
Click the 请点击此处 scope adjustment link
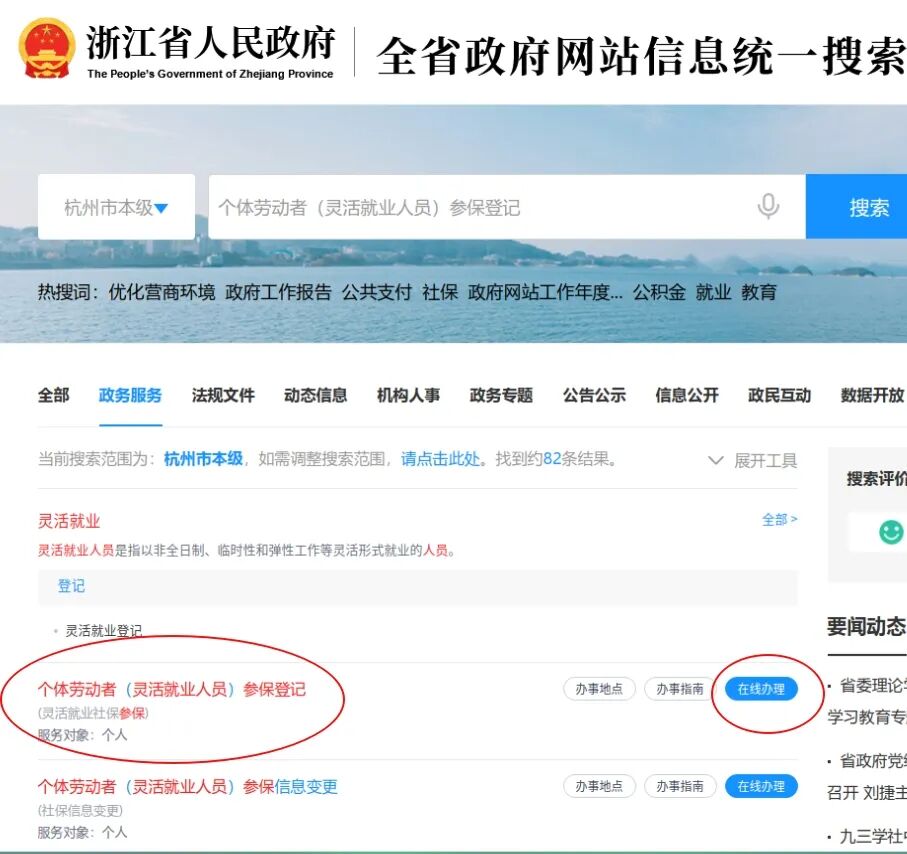pyautogui.click(x=440, y=459)
